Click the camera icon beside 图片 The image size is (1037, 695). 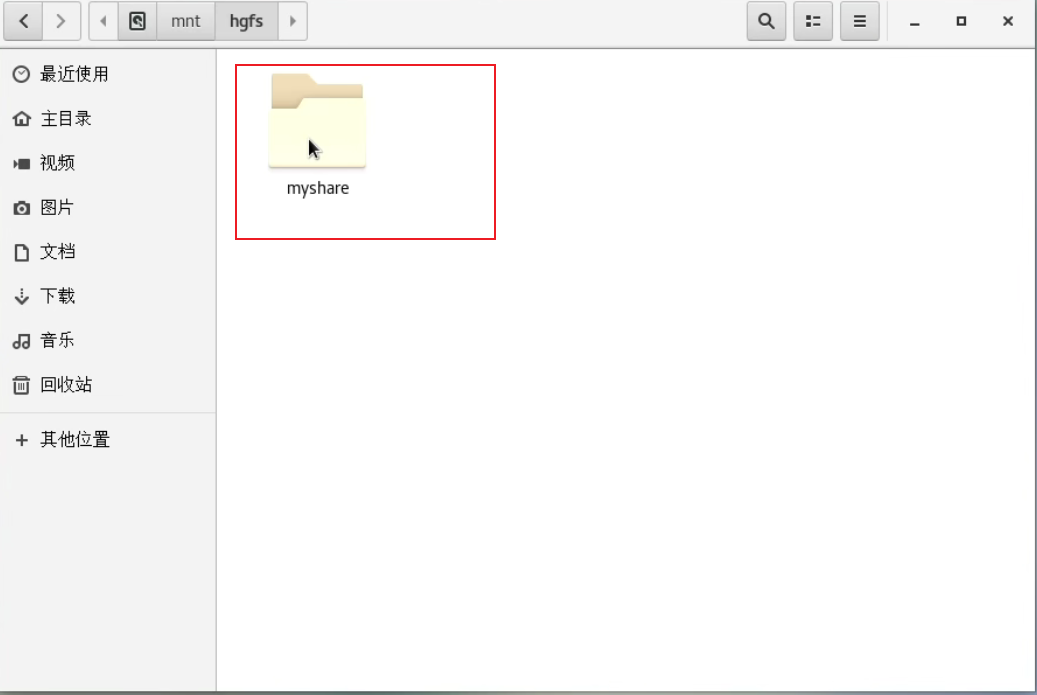point(21,208)
